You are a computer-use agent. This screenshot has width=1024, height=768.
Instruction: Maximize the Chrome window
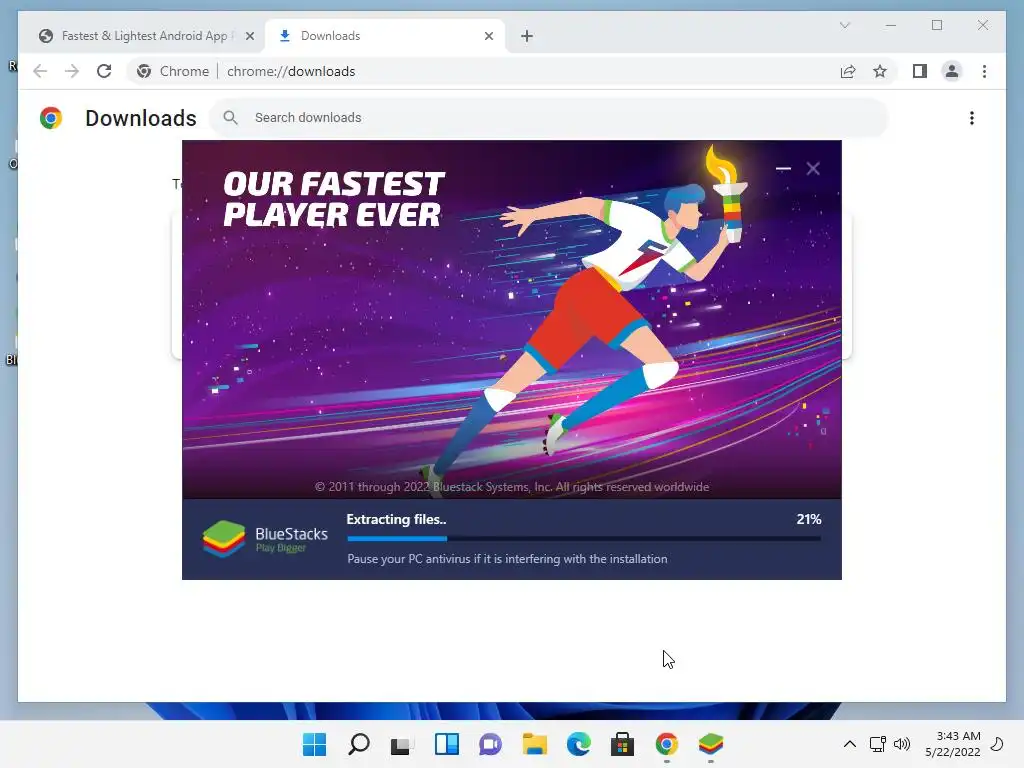(936, 25)
